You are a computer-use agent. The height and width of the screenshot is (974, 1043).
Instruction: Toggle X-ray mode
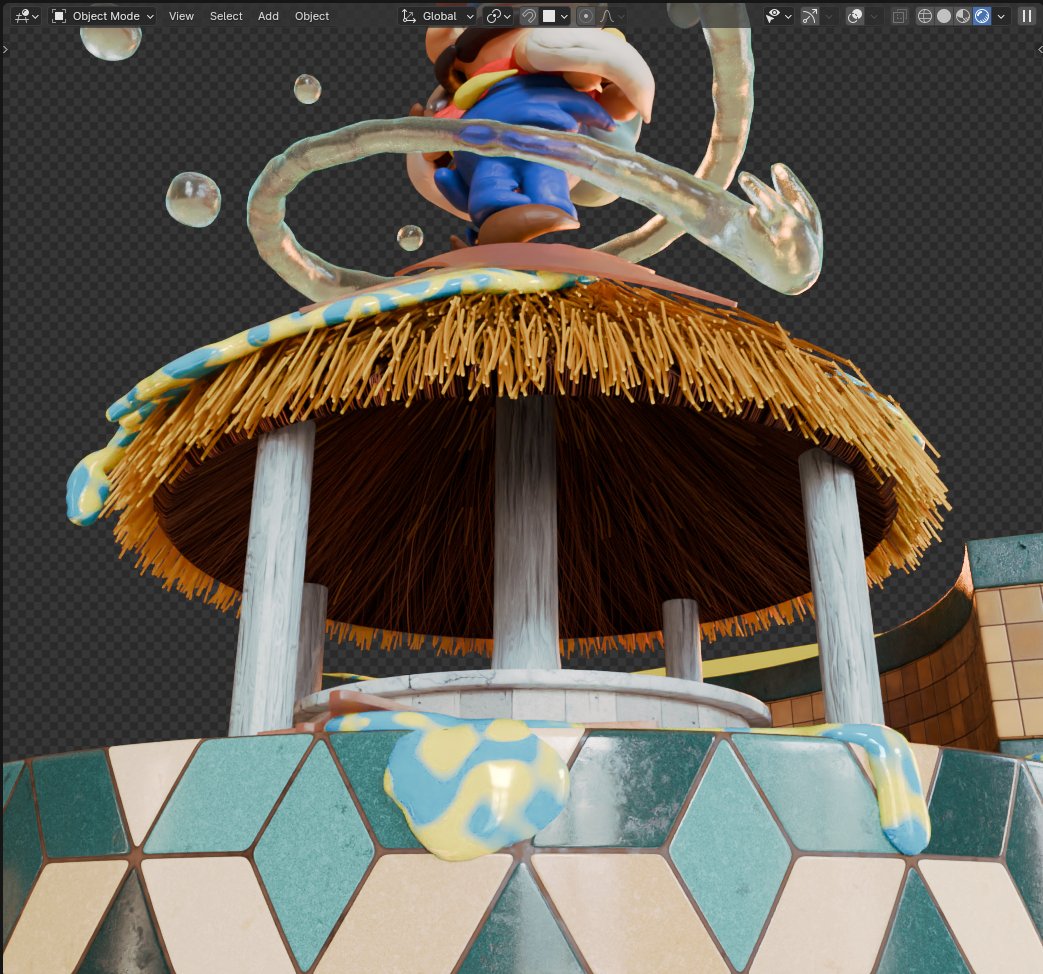[899, 16]
